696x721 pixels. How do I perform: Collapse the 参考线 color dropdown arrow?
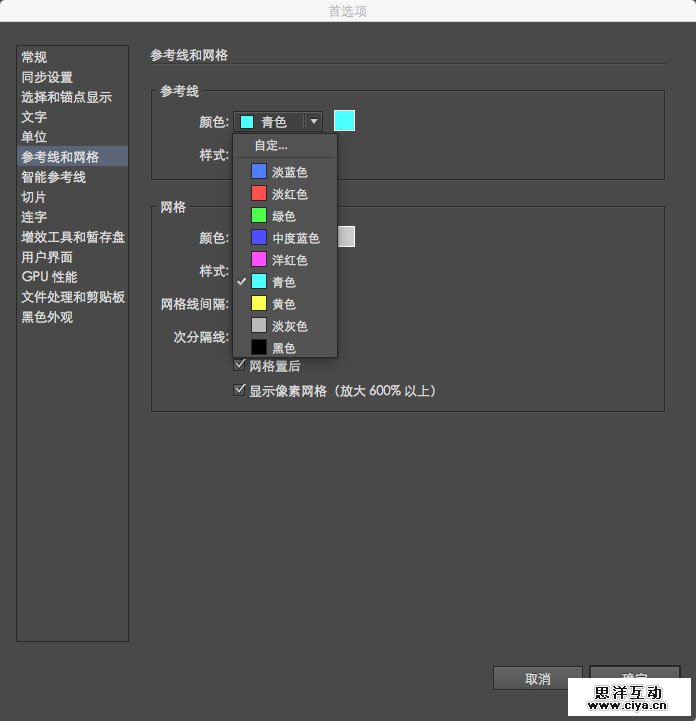click(314, 121)
